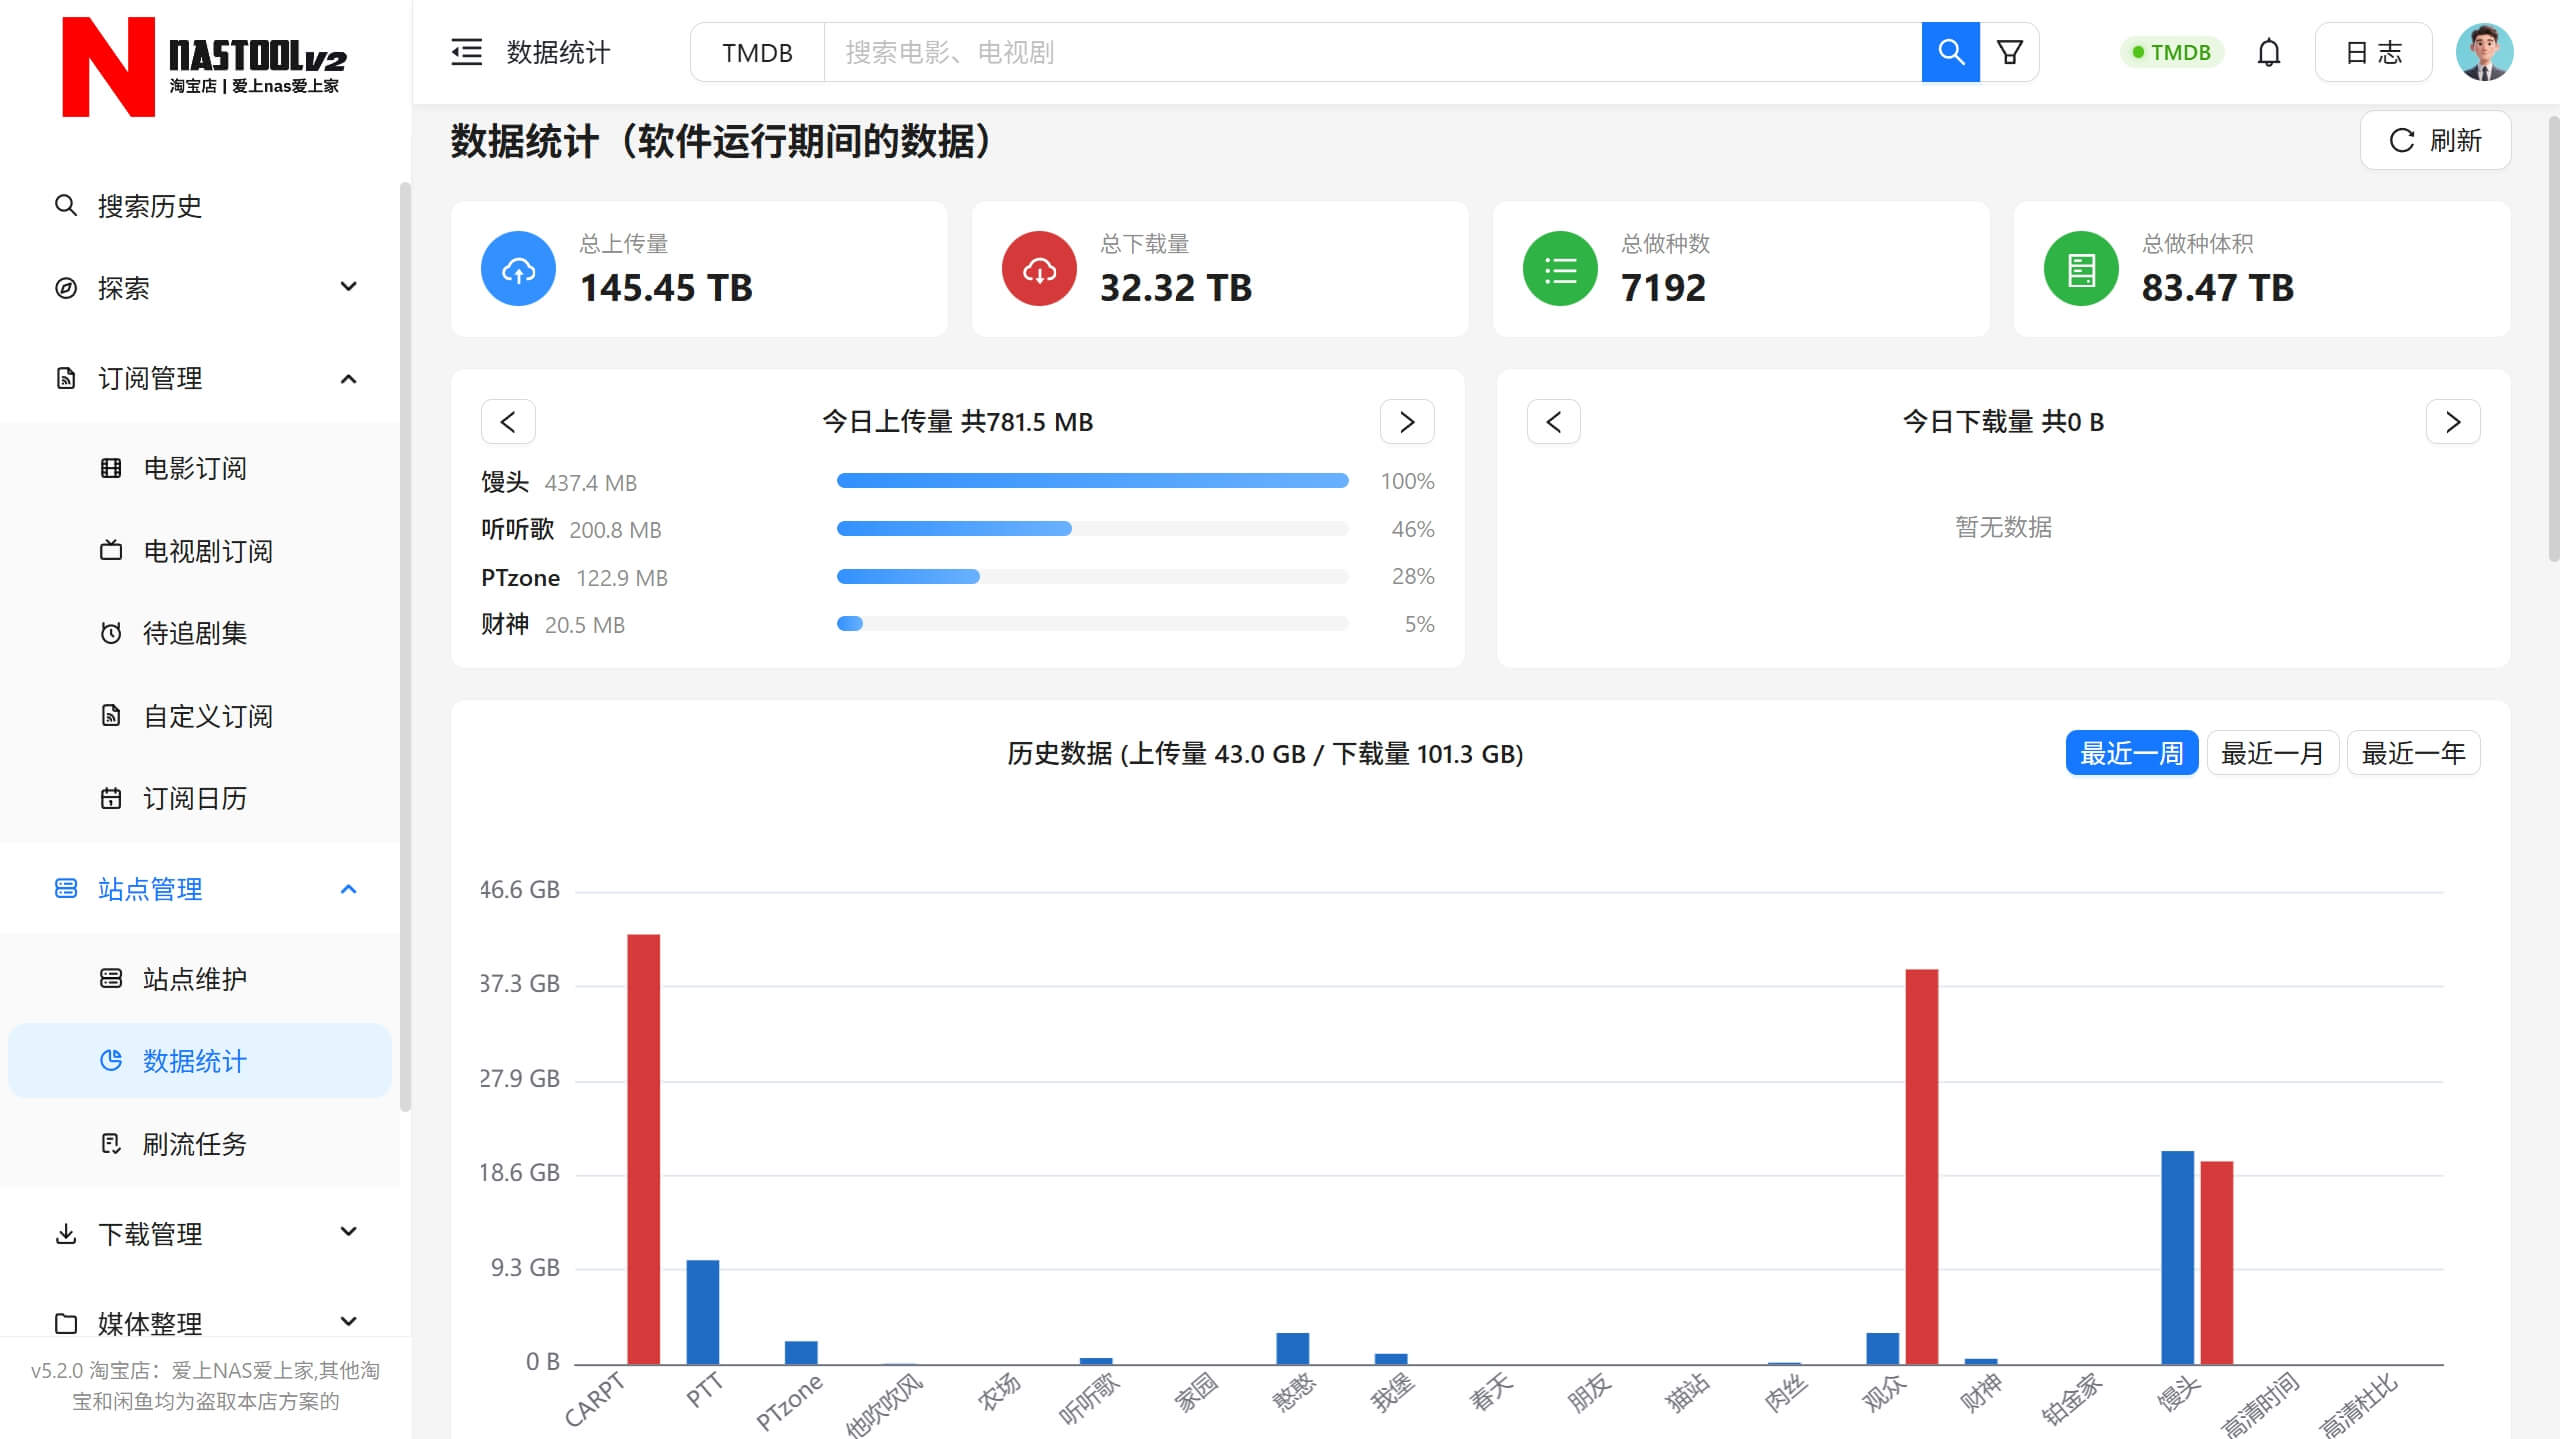The width and height of the screenshot is (2560, 1439).
Task: Click the page's vertical scrollbar
Action: [2552, 340]
